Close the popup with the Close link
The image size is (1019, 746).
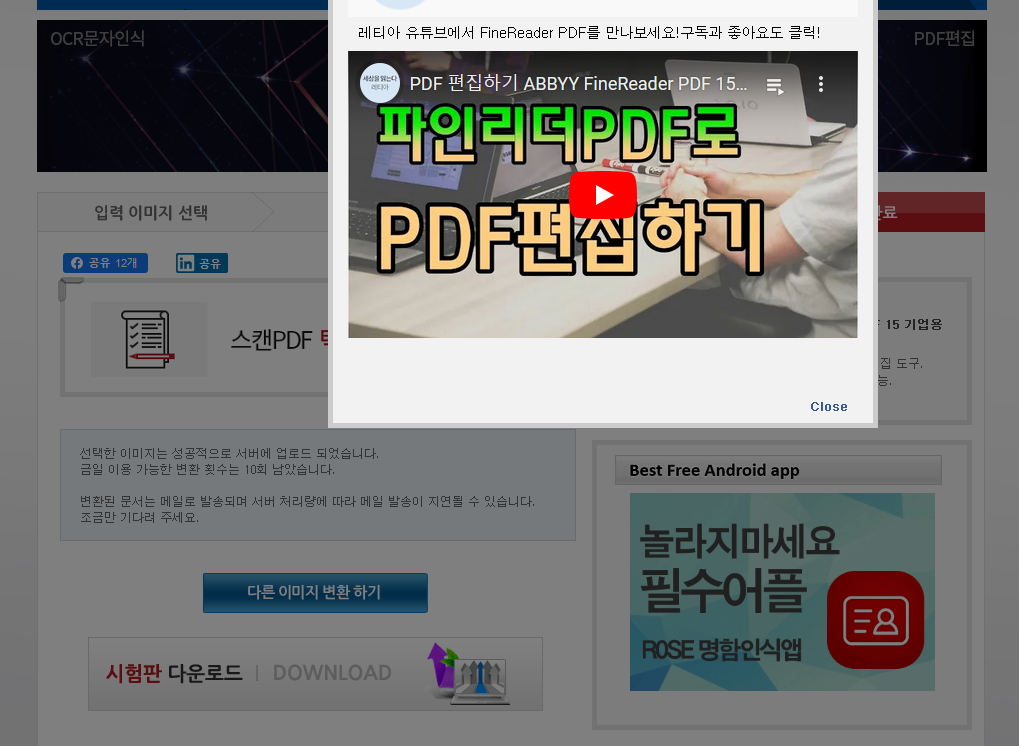click(829, 407)
